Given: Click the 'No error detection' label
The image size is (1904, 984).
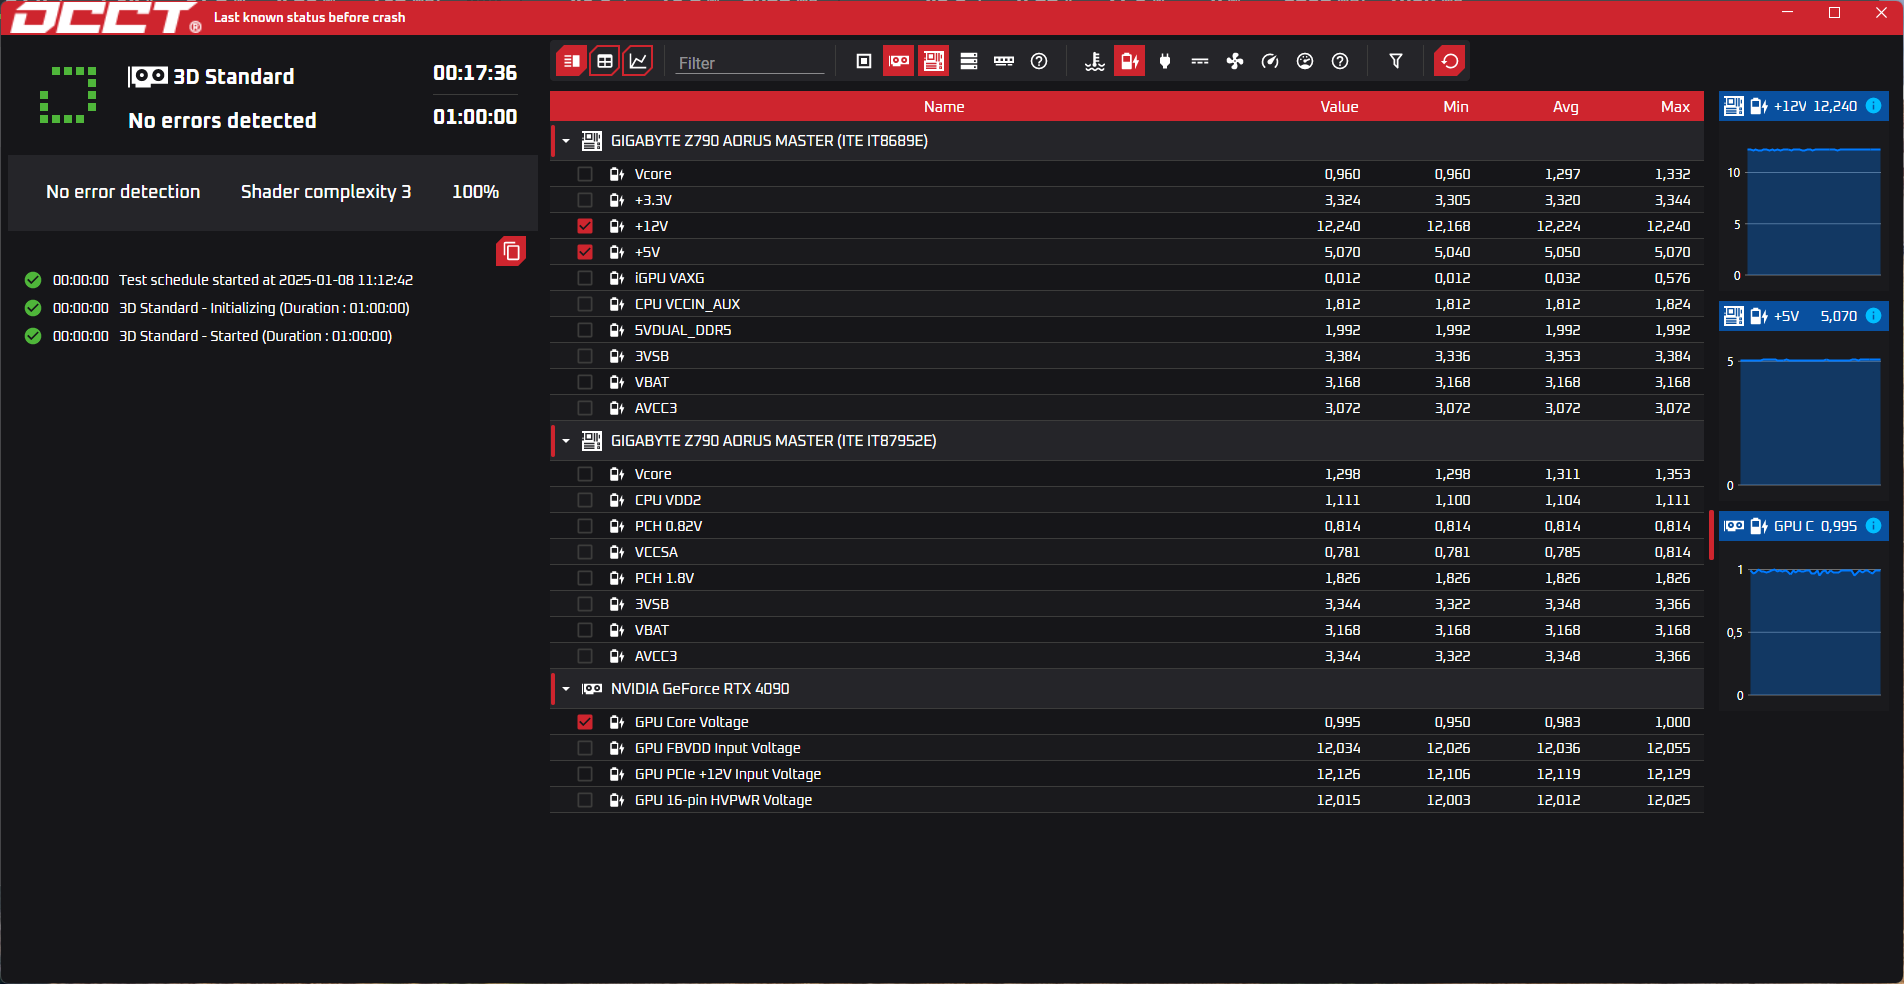Looking at the screenshot, I should 123,191.
